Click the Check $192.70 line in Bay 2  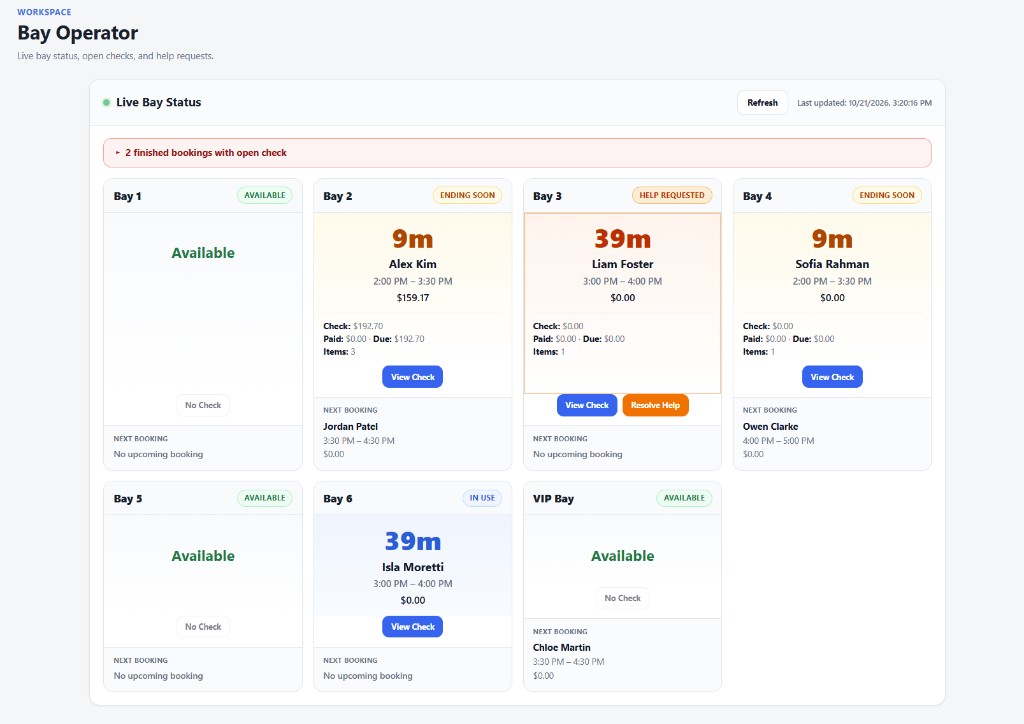click(x=353, y=326)
